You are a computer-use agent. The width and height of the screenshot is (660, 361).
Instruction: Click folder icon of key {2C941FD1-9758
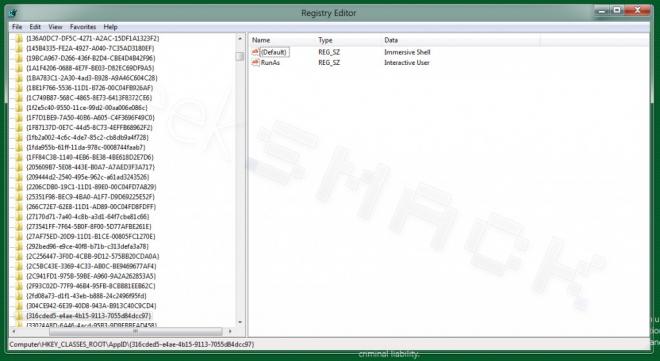[x=19, y=276]
